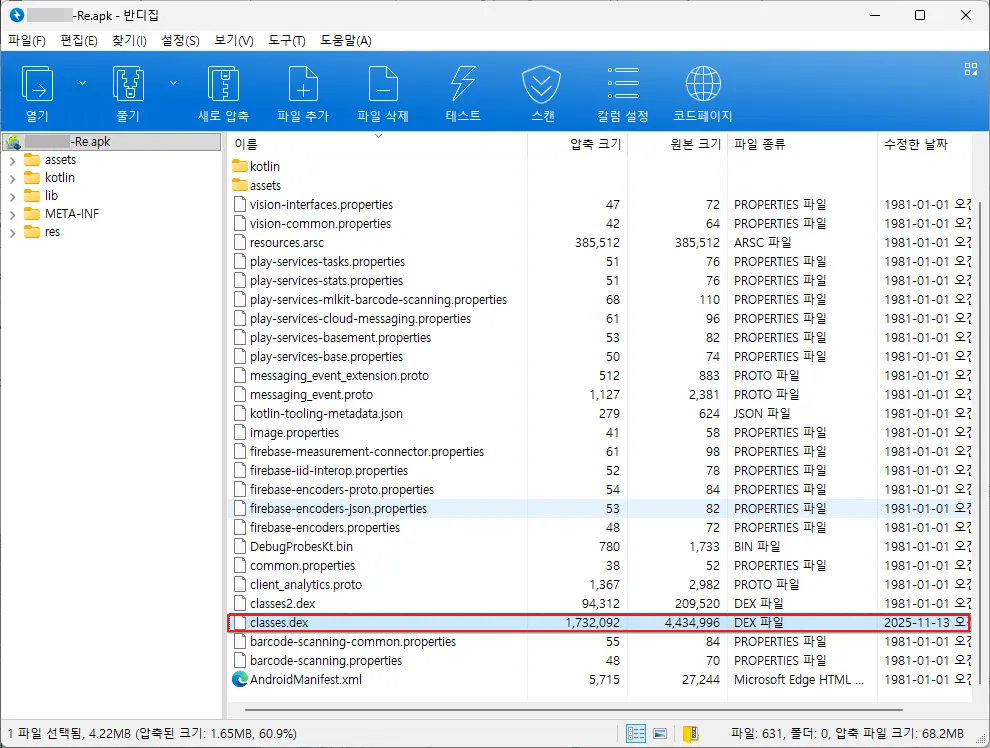Select common.properties file
Viewport: 990px width, 748px height.
point(302,566)
